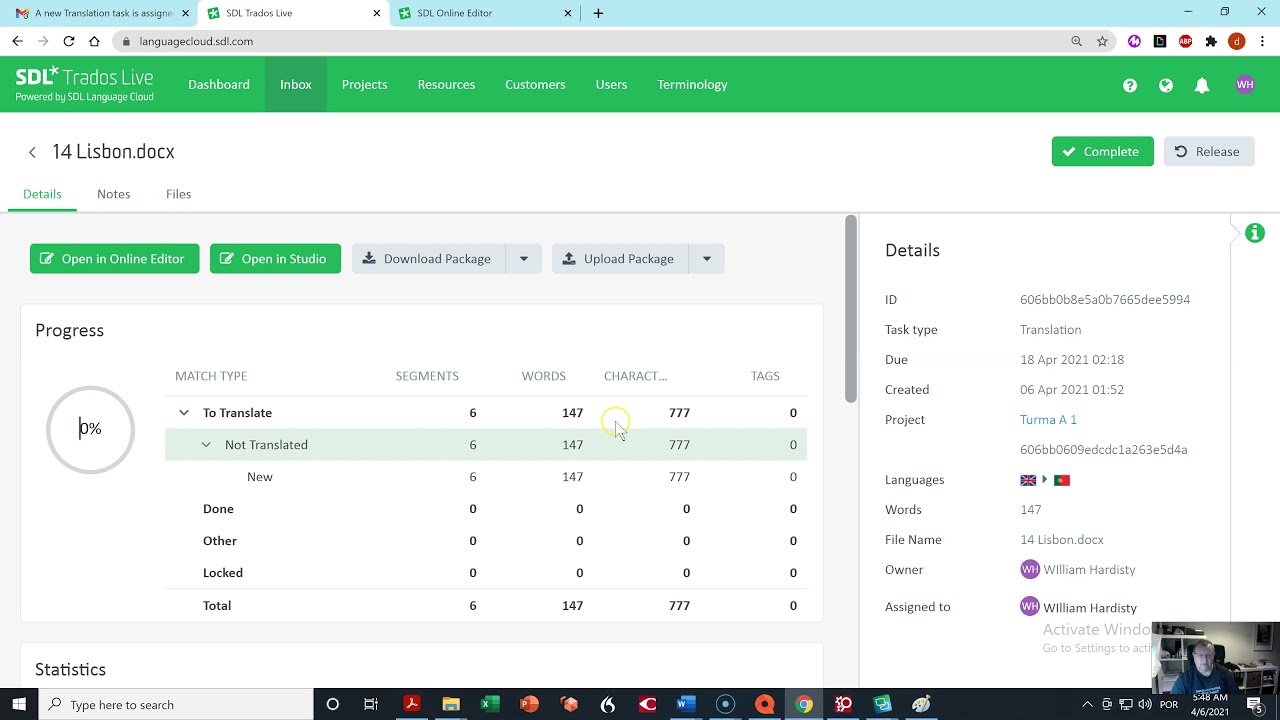Switch to the Files tab
1280x720 pixels.
(178, 194)
